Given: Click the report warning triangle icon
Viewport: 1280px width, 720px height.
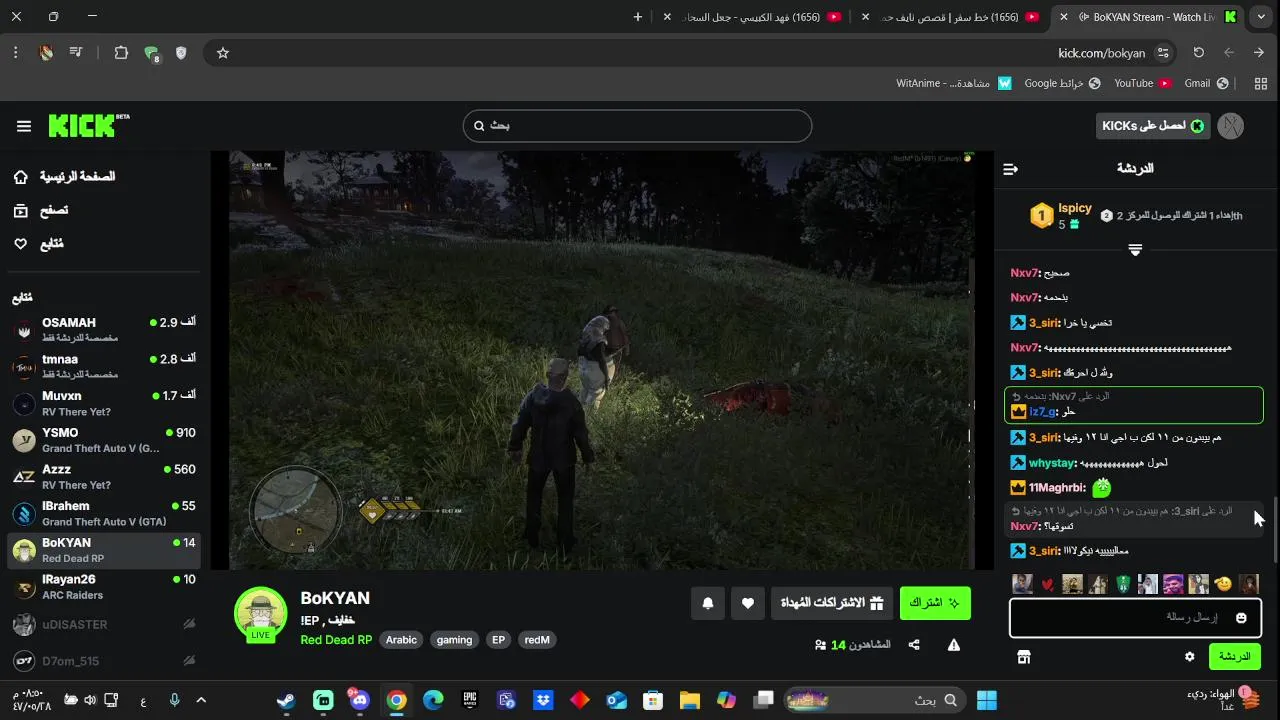Looking at the screenshot, I should point(954,646).
